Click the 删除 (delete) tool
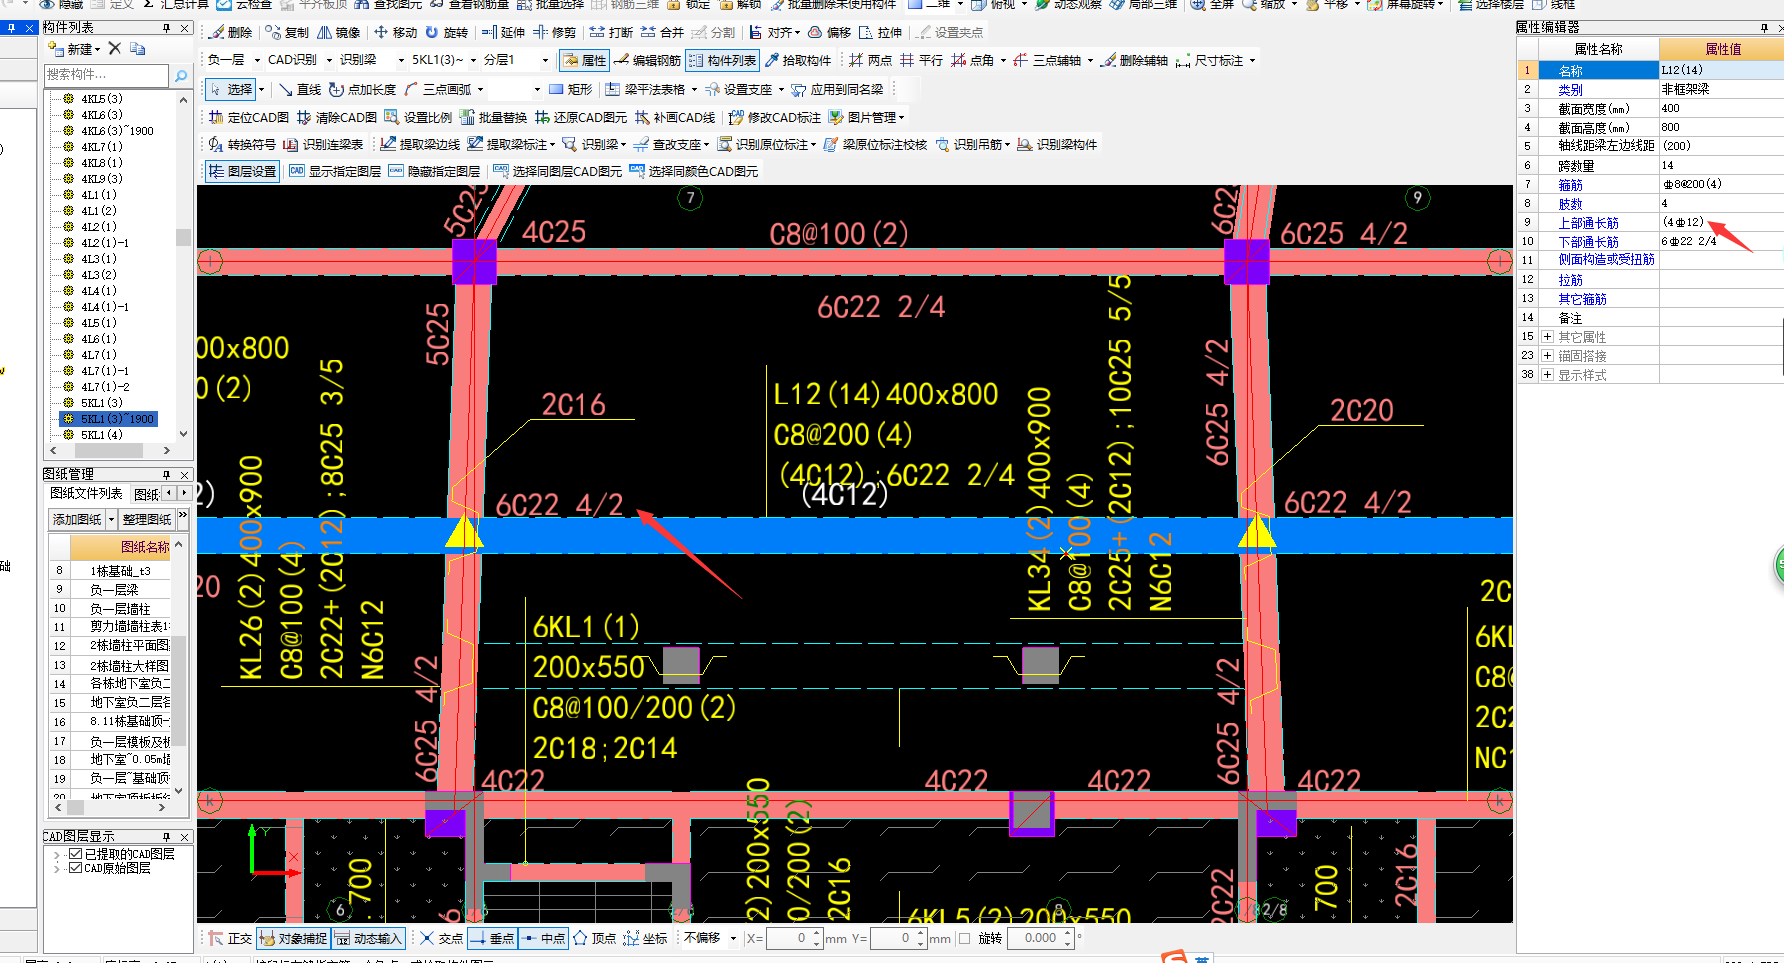This screenshot has height=963, width=1784. [232, 32]
